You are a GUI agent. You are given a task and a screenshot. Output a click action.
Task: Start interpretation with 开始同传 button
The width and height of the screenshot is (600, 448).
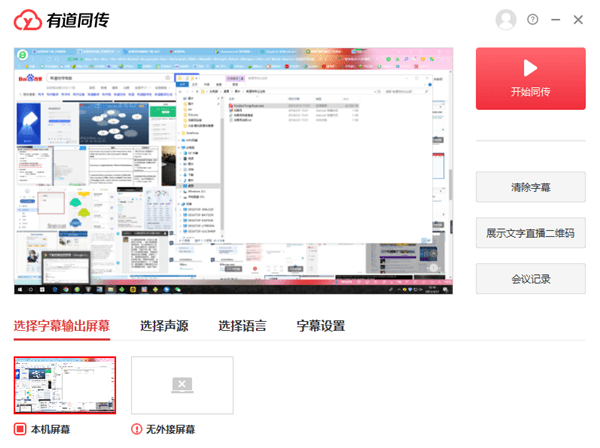coord(531,79)
